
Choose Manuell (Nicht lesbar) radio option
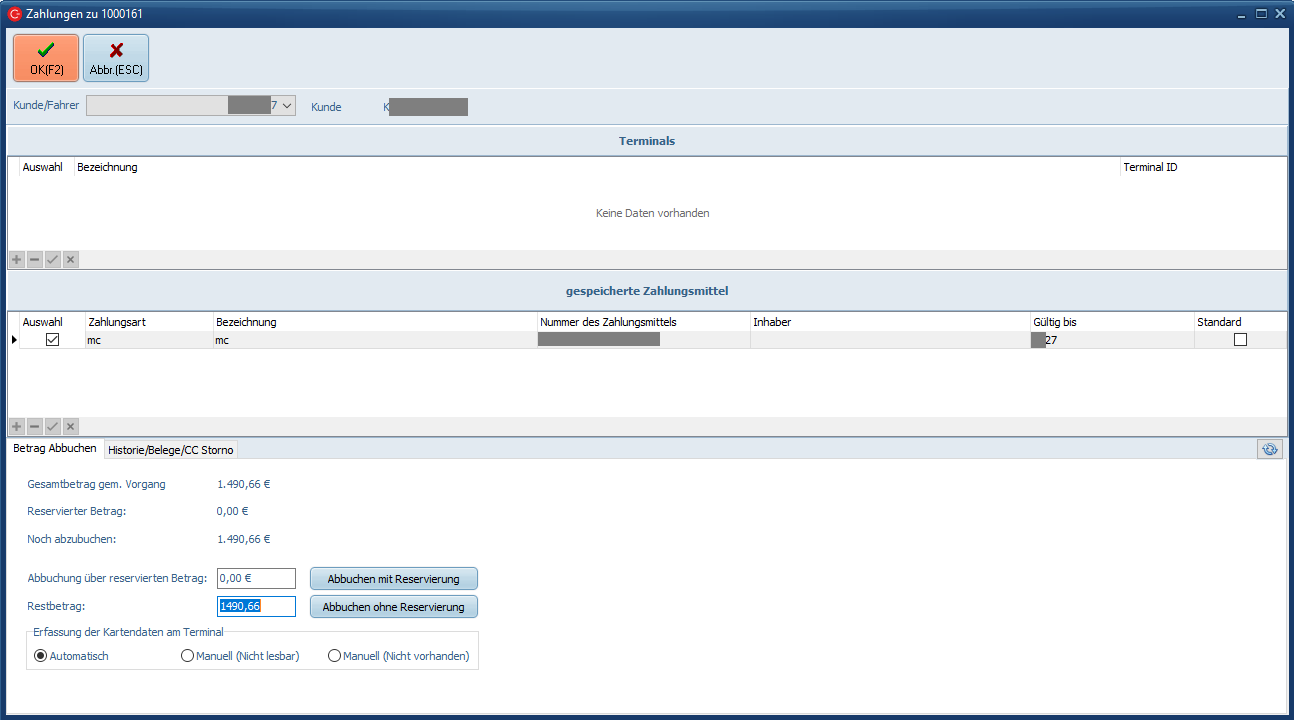(x=187, y=656)
